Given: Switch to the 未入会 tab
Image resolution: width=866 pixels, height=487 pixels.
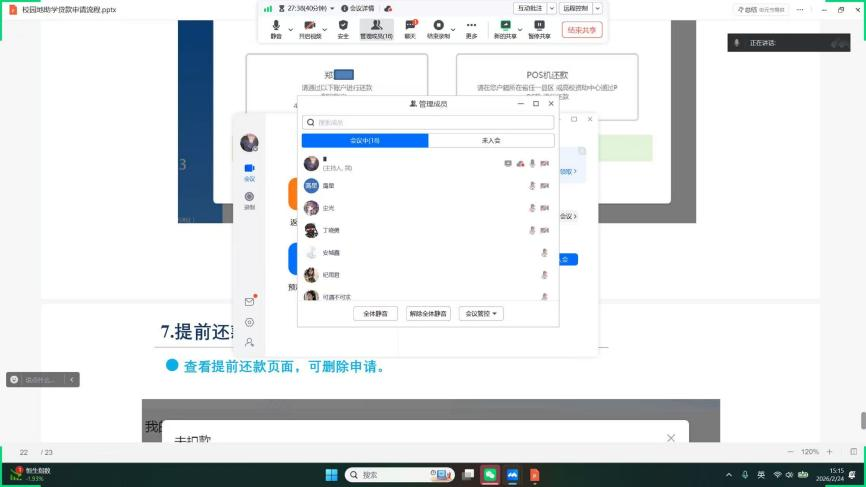Looking at the screenshot, I should click(491, 141).
